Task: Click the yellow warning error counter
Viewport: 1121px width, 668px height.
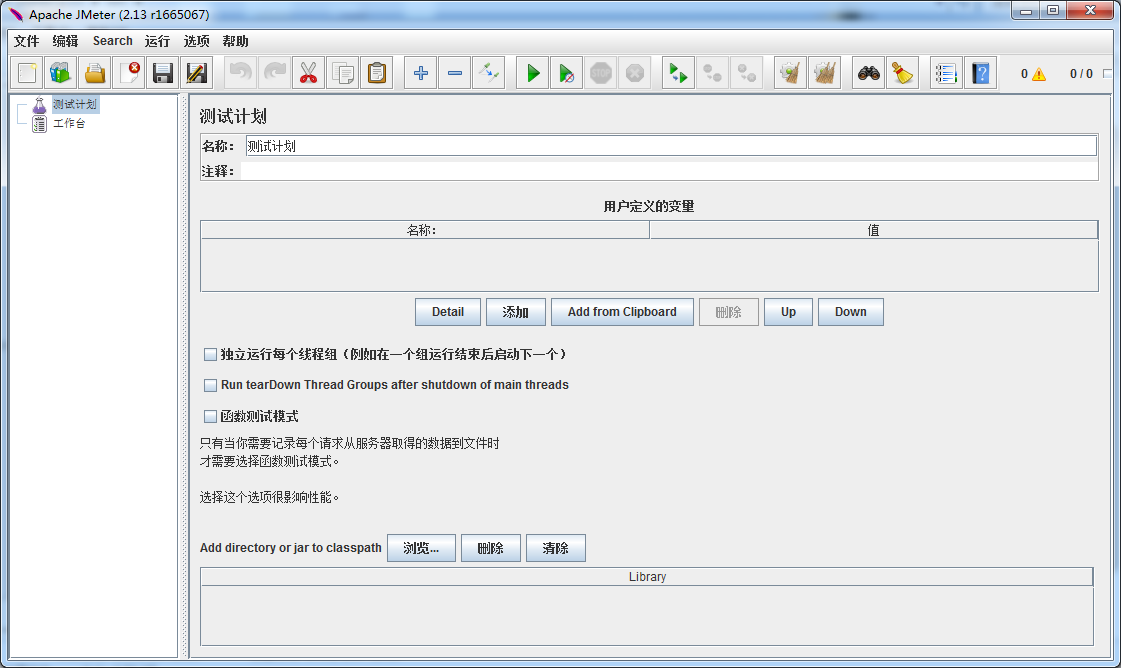Action: tap(1039, 74)
